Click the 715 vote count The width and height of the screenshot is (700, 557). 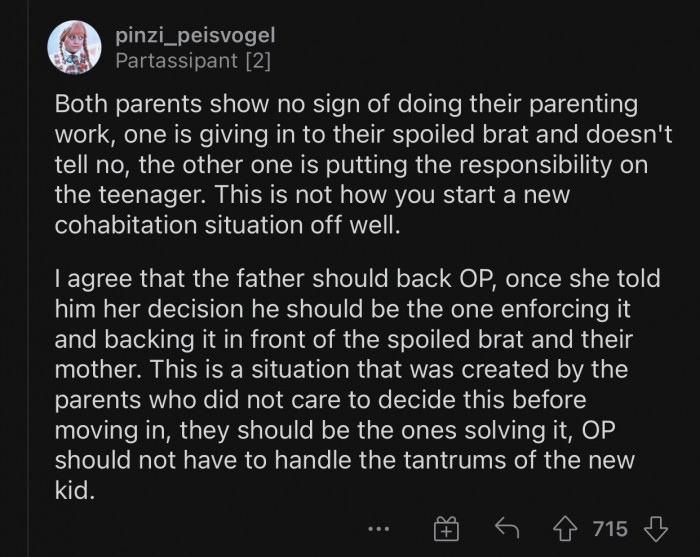[609, 528]
